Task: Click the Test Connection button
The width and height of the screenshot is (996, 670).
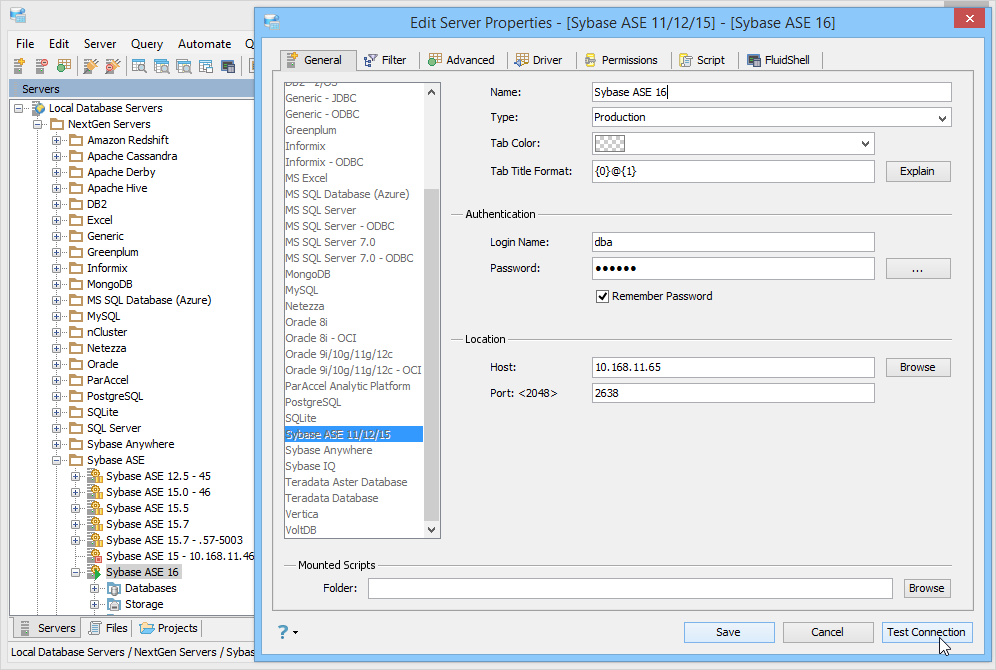Action: pos(927,633)
